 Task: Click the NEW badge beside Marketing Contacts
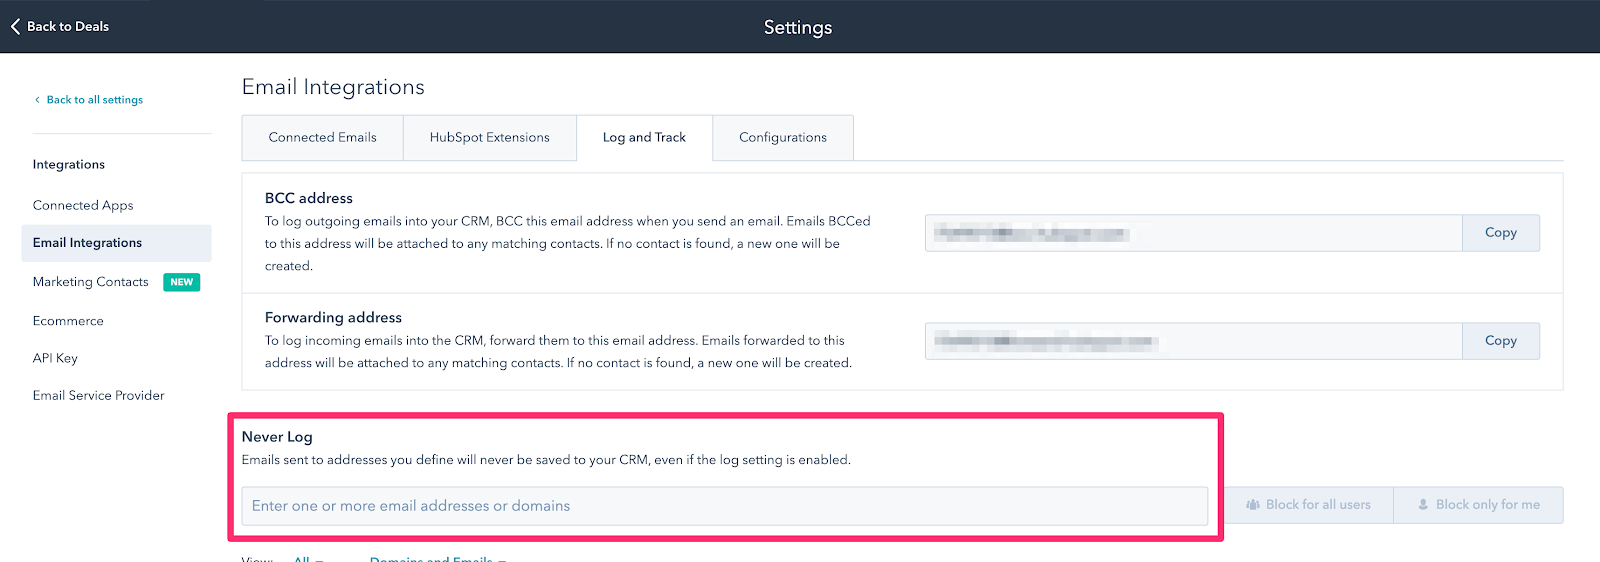point(181,282)
